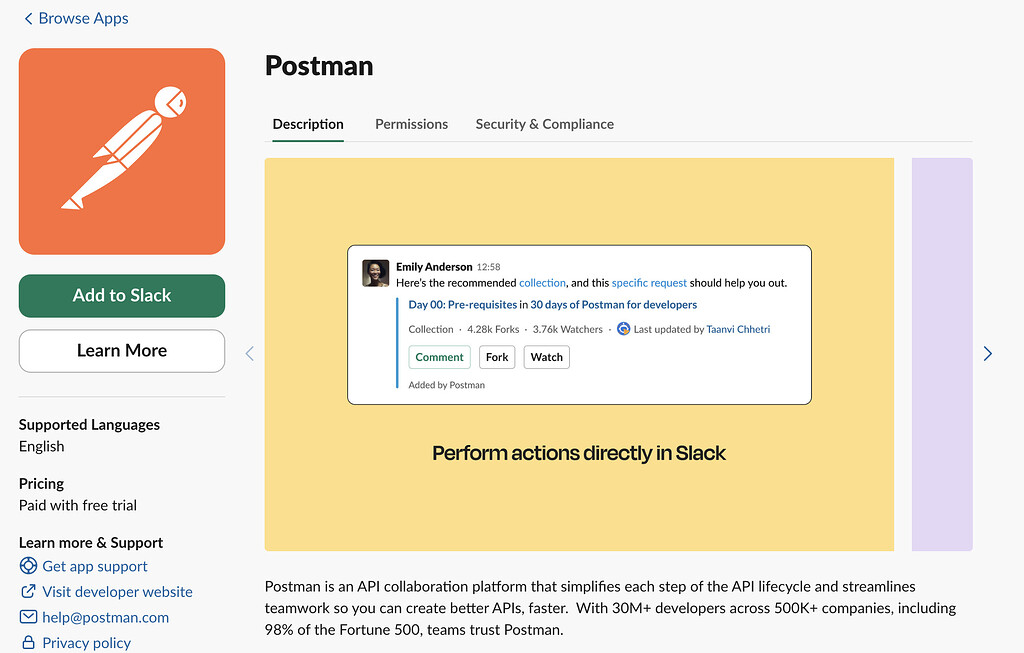Click the Learn More button
This screenshot has width=1024, height=653.
pyautogui.click(x=121, y=351)
